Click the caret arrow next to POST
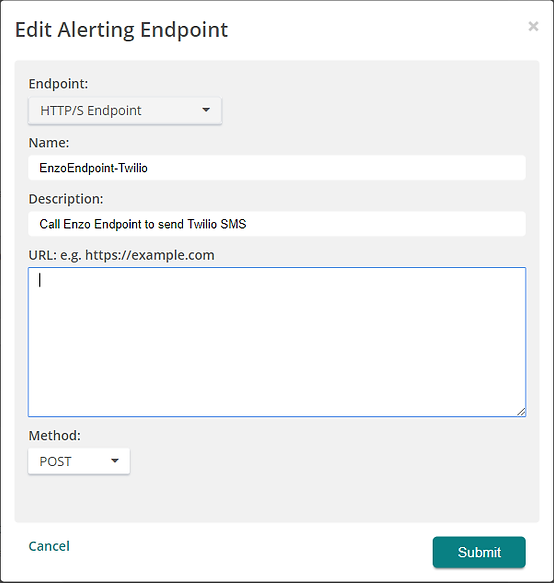This screenshot has height=583, width=554. 115,461
